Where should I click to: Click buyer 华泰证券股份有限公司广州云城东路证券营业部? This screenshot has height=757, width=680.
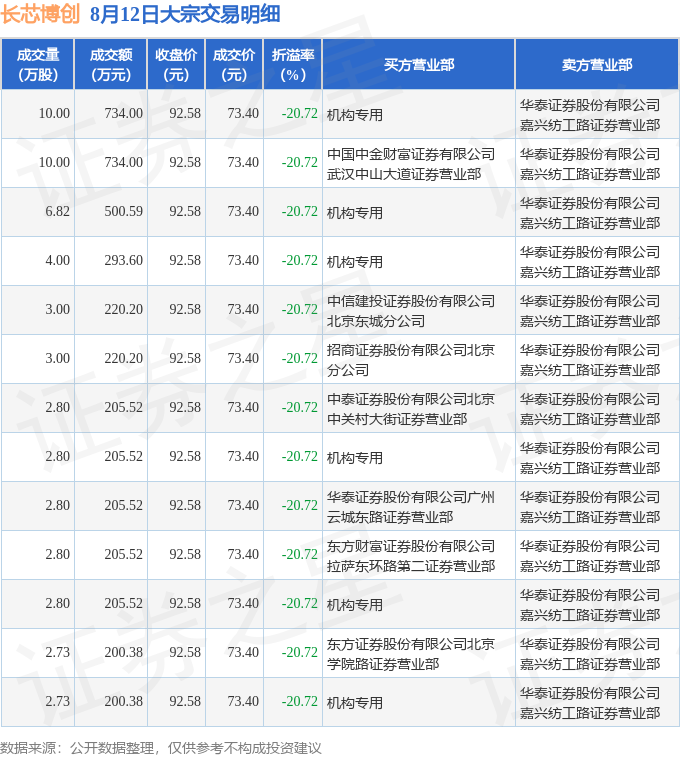click(x=411, y=506)
